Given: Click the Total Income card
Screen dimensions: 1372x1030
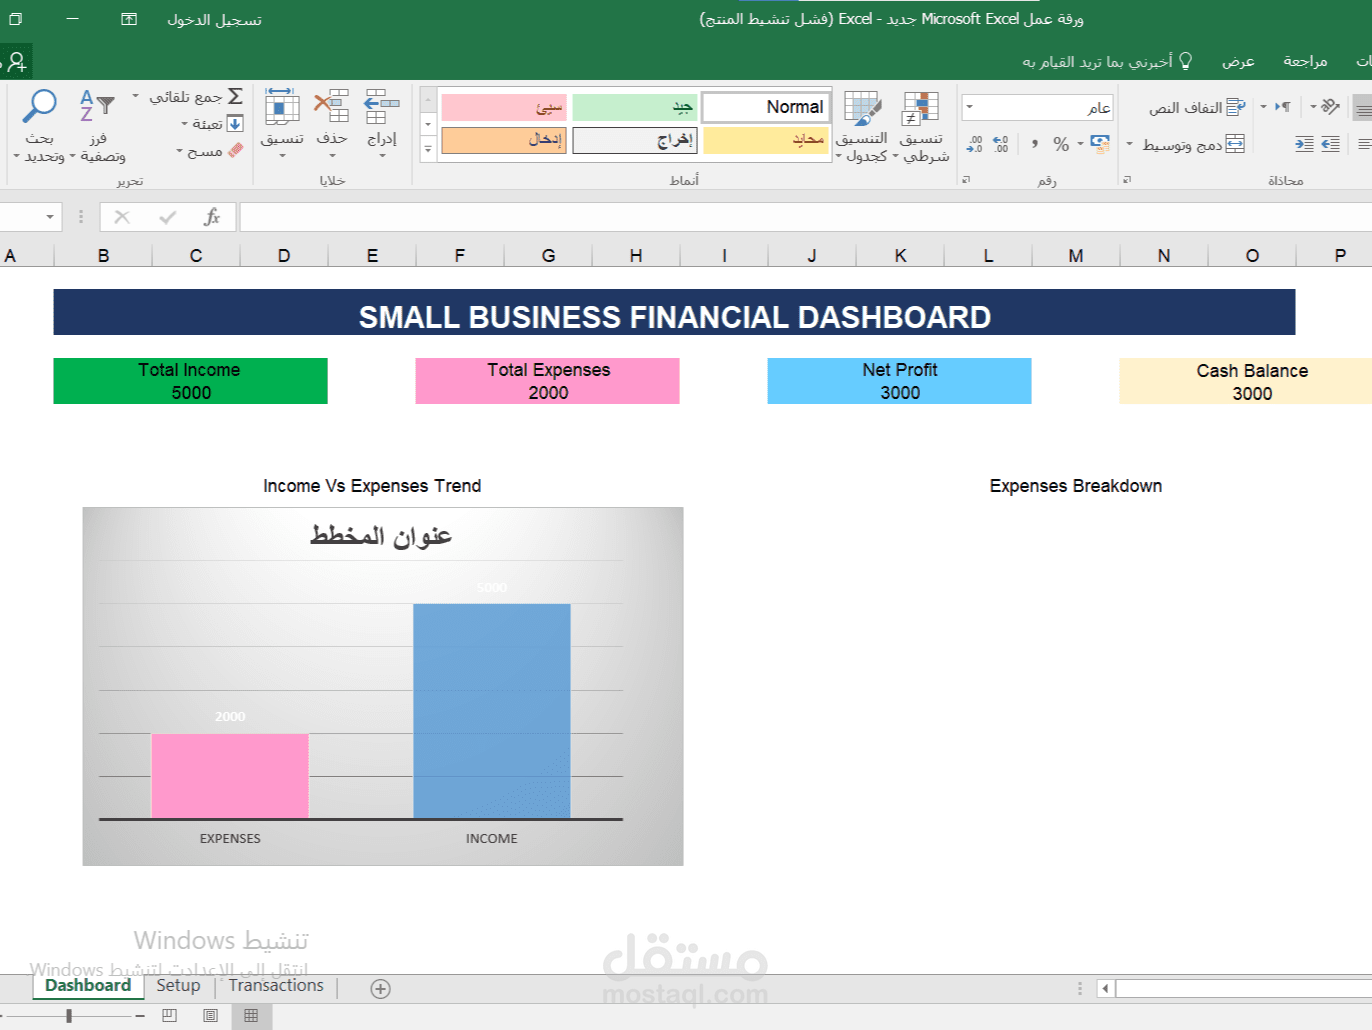Looking at the screenshot, I should coord(190,381).
